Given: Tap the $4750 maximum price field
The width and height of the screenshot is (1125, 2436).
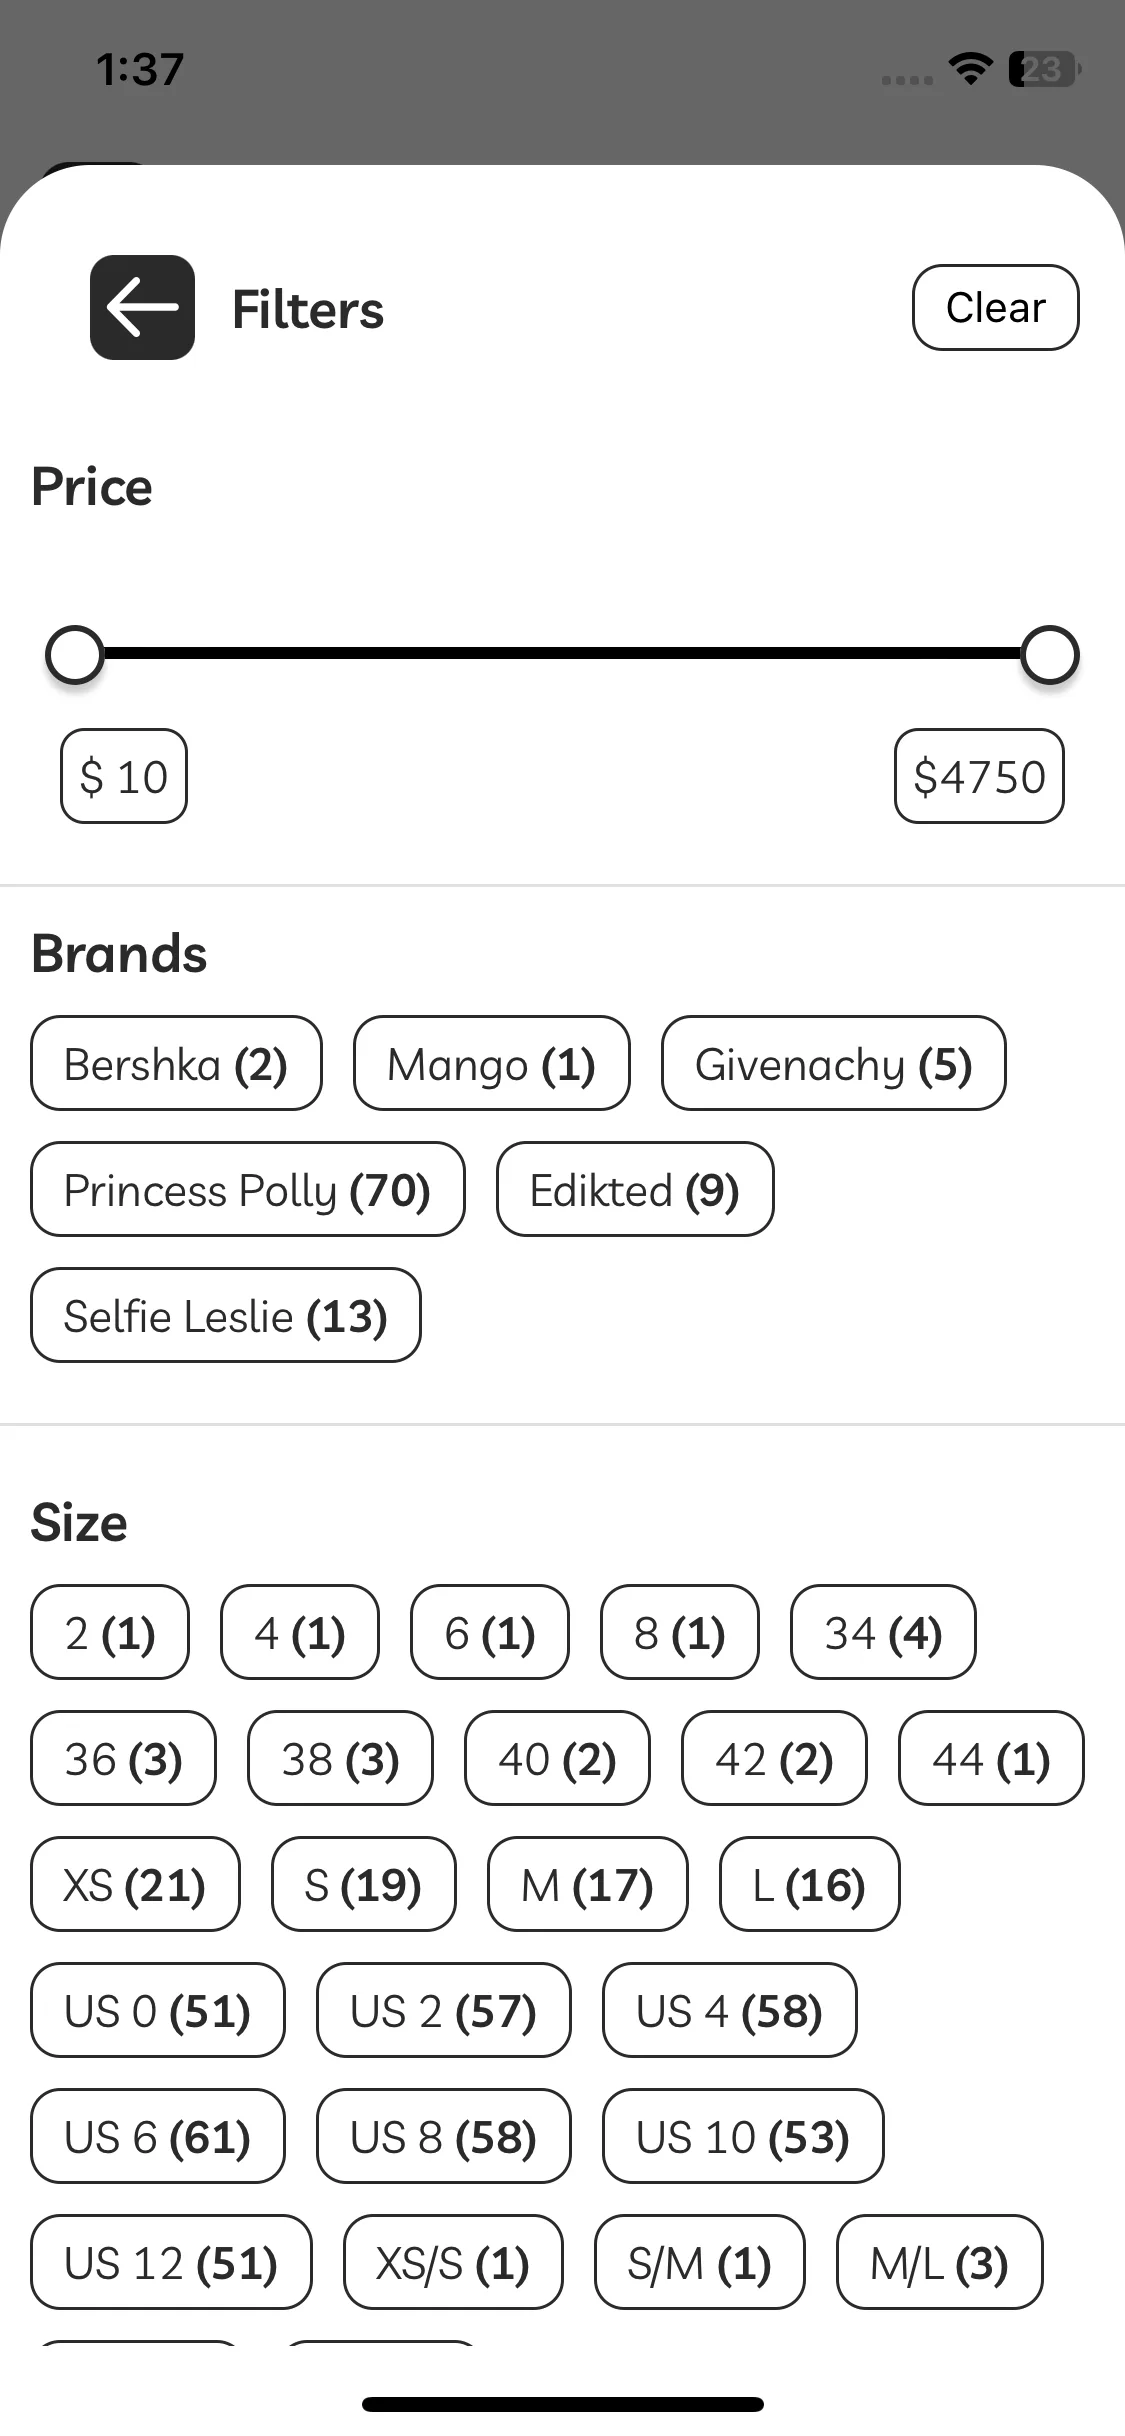Looking at the screenshot, I should [x=980, y=776].
